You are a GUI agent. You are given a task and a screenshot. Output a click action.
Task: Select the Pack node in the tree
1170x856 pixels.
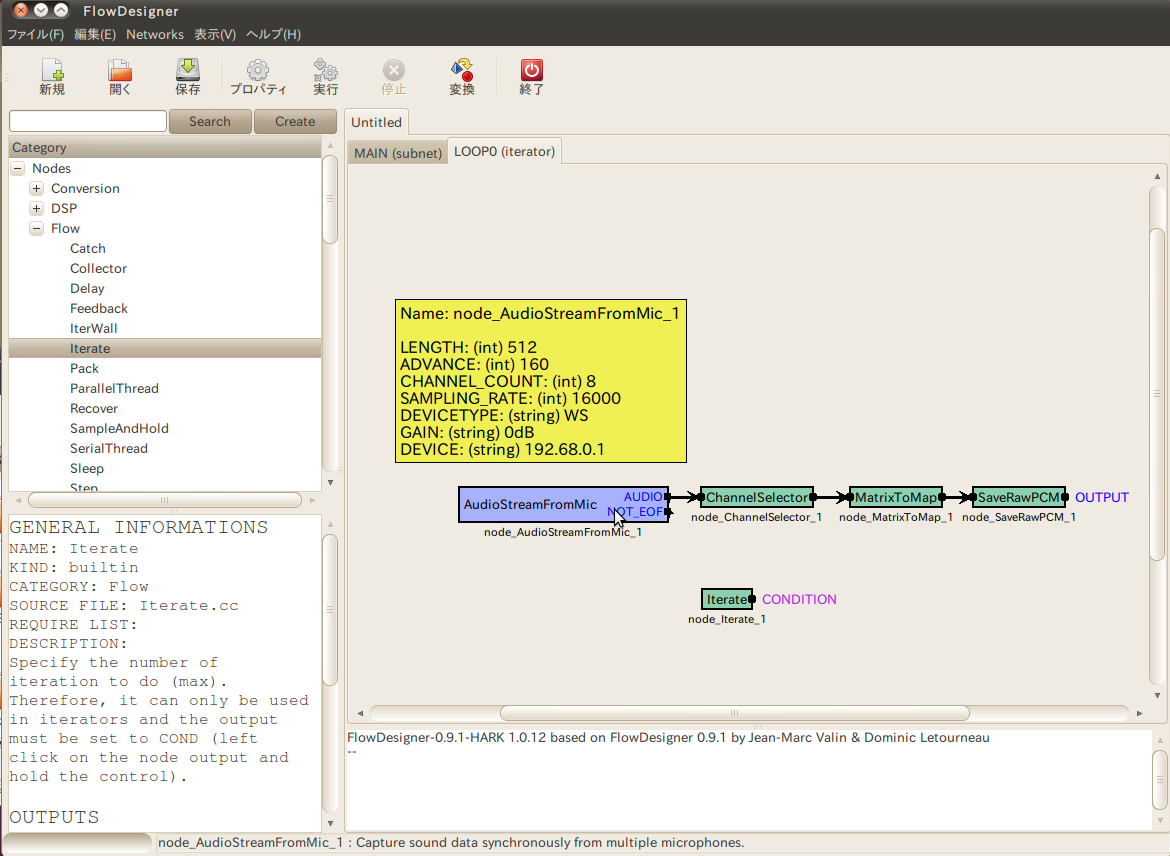pyautogui.click(x=84, y=369)
